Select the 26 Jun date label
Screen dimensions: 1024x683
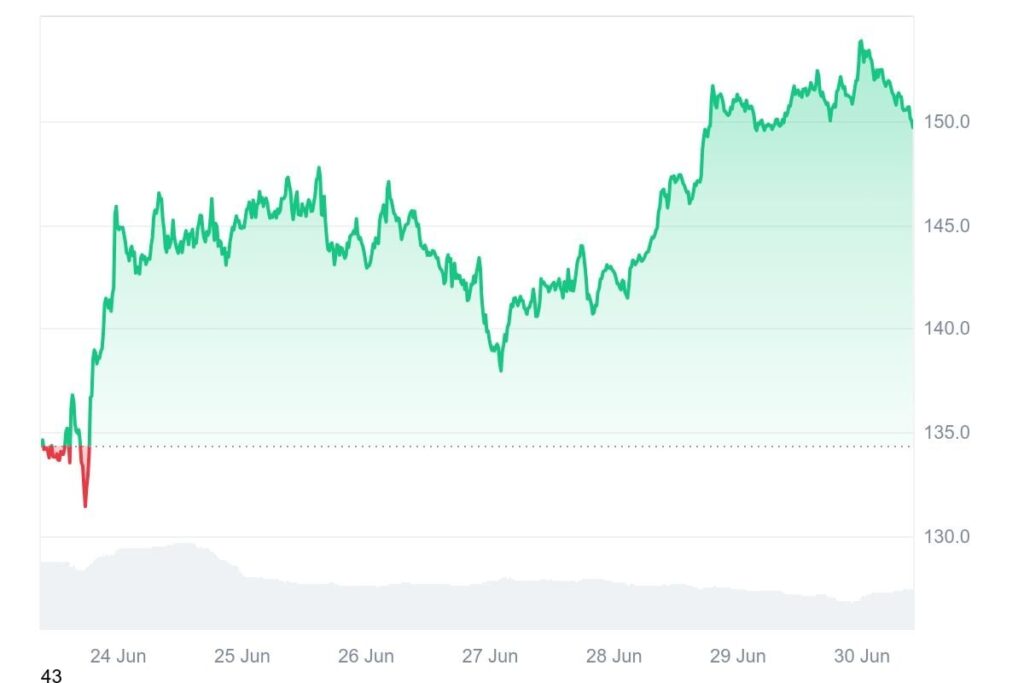pos(365,656)
